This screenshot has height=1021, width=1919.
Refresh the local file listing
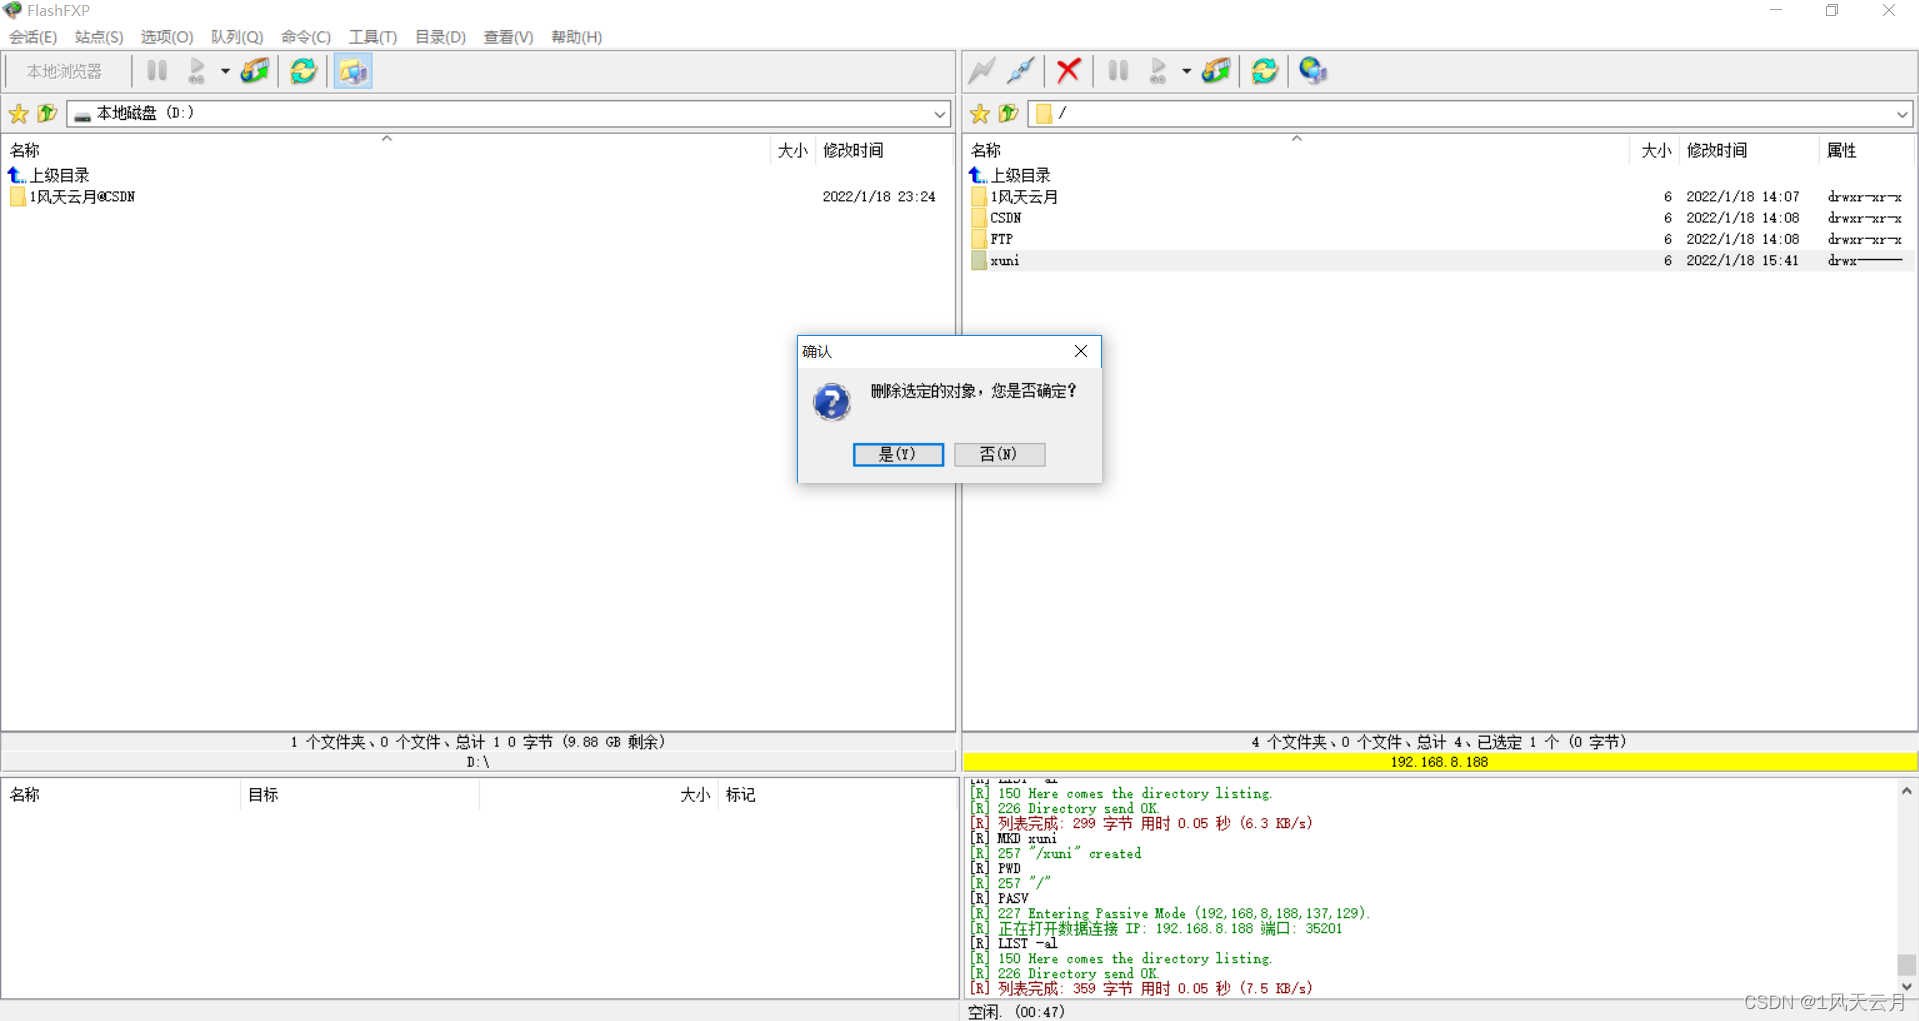click(x=303, y=71)
